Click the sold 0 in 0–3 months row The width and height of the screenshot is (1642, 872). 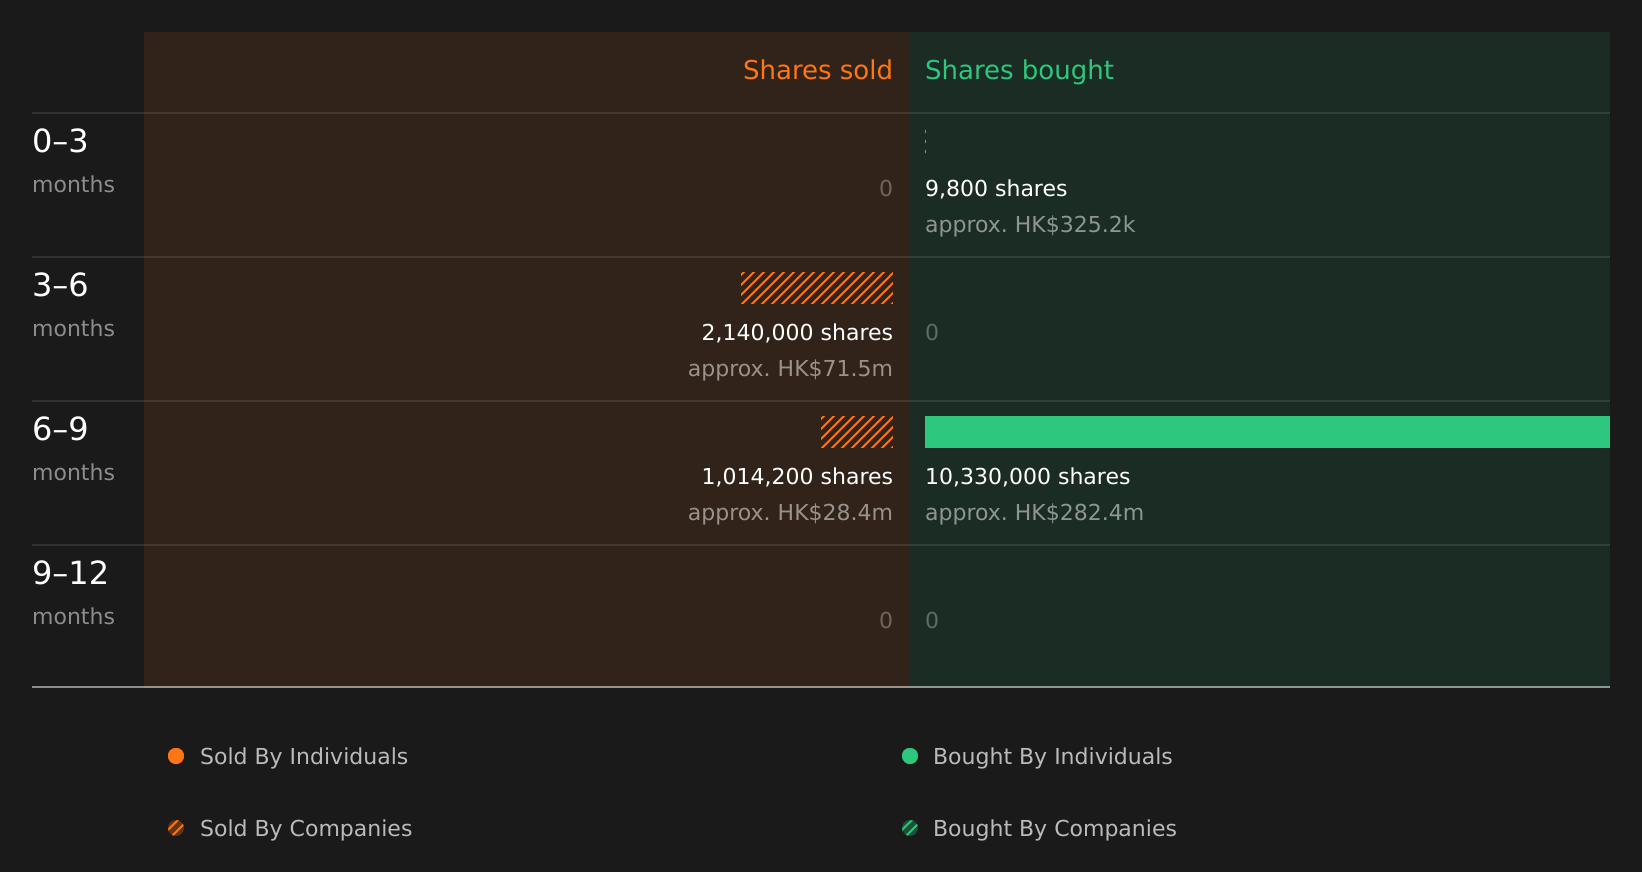point(886,189)
